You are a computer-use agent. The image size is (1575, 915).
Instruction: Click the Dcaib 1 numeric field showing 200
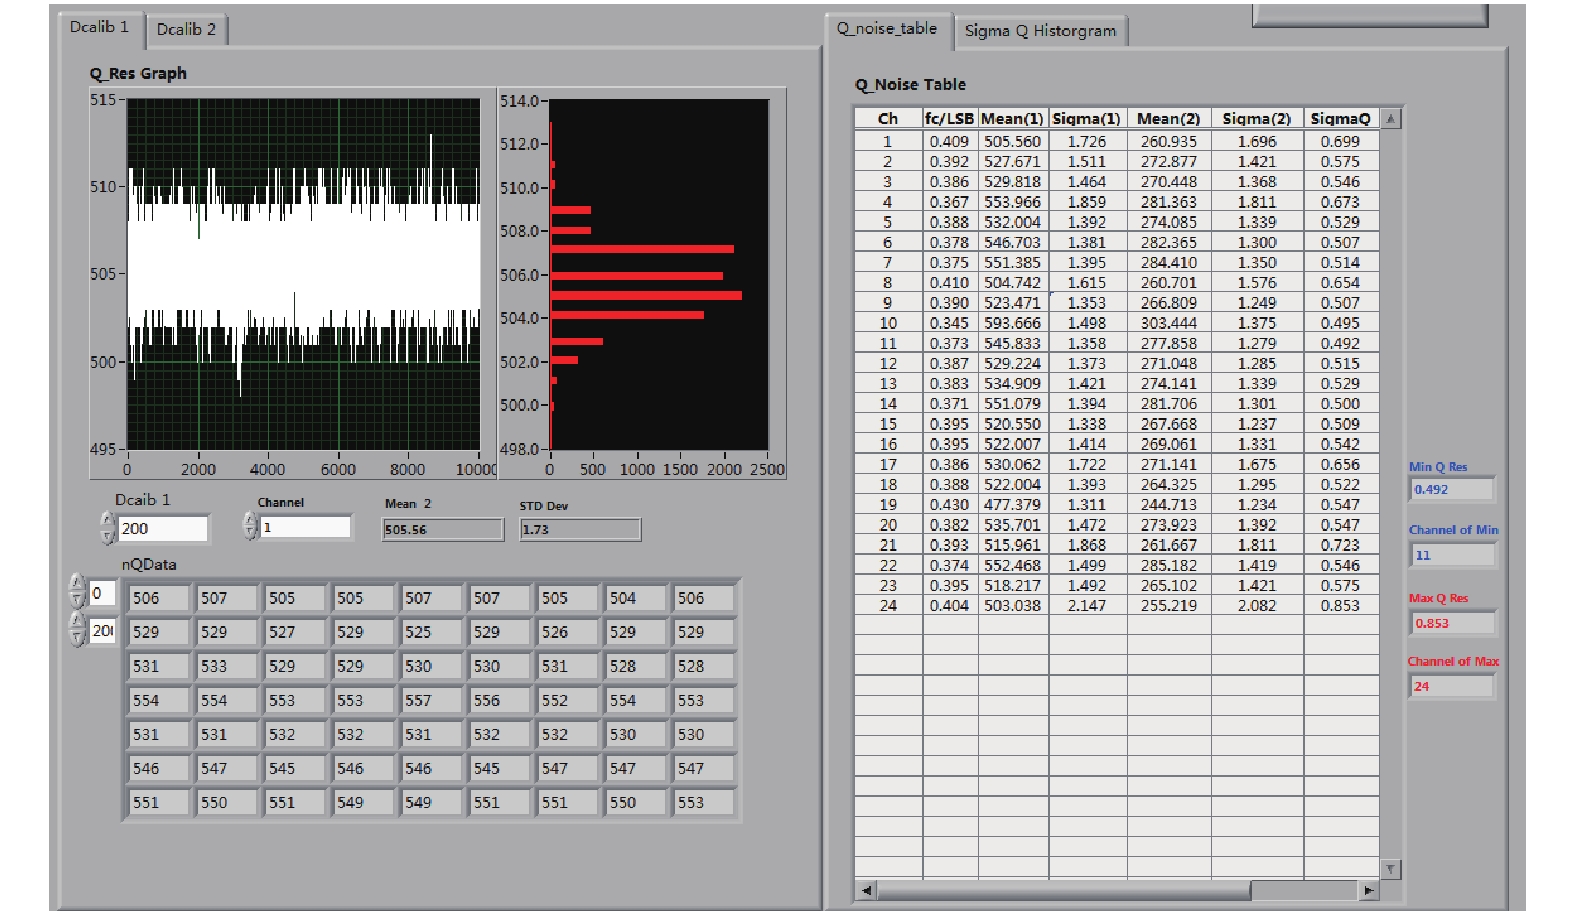[163, 529]
